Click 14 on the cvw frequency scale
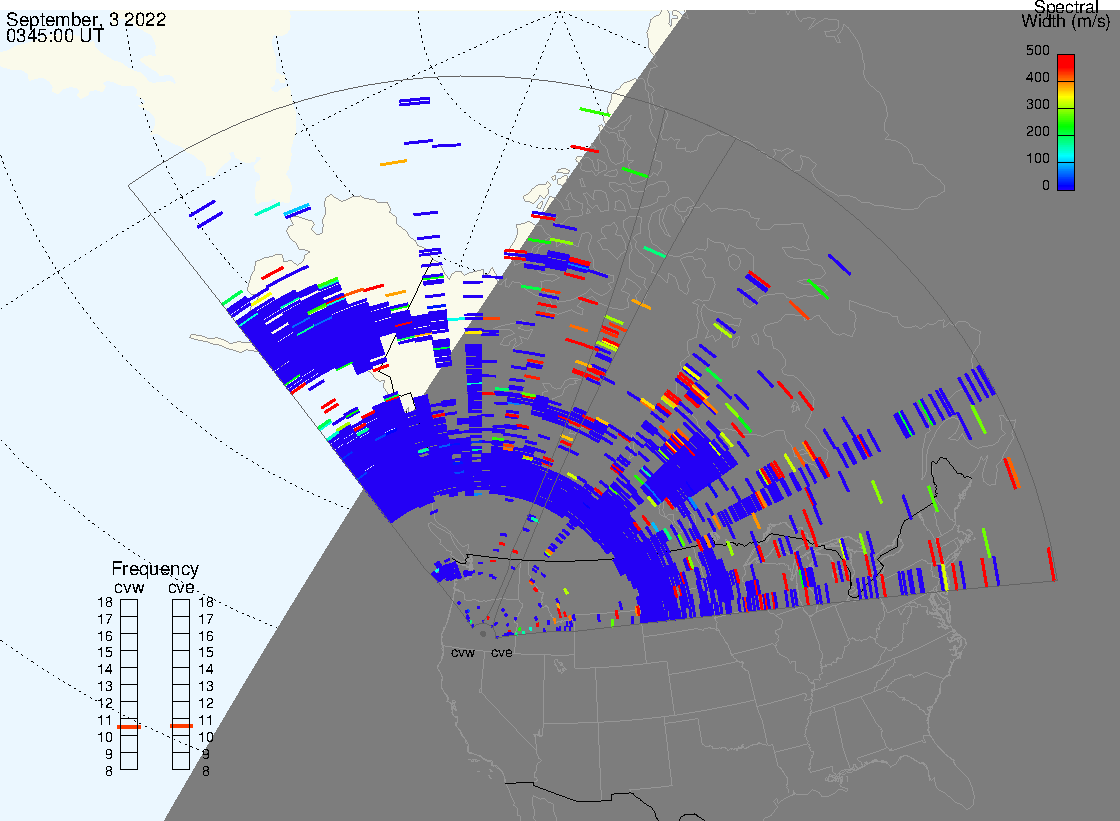 (x=105, y=670)
